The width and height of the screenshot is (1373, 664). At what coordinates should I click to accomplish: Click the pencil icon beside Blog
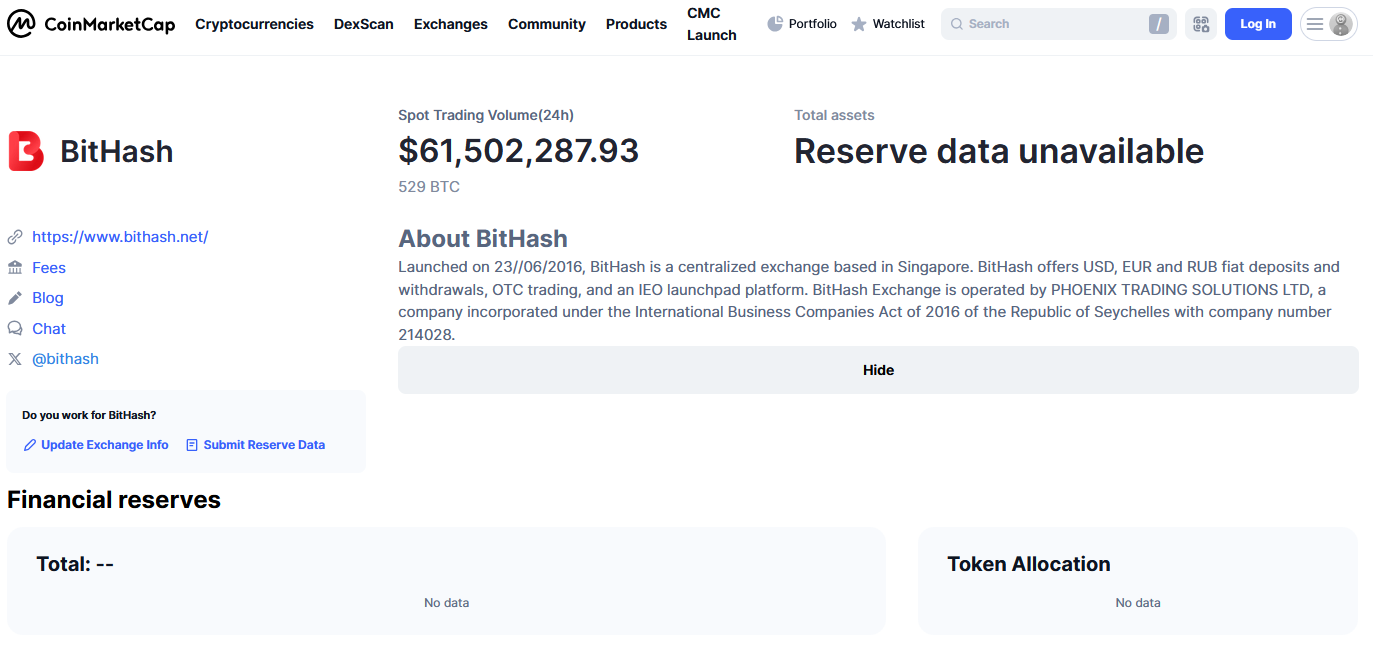15,298
